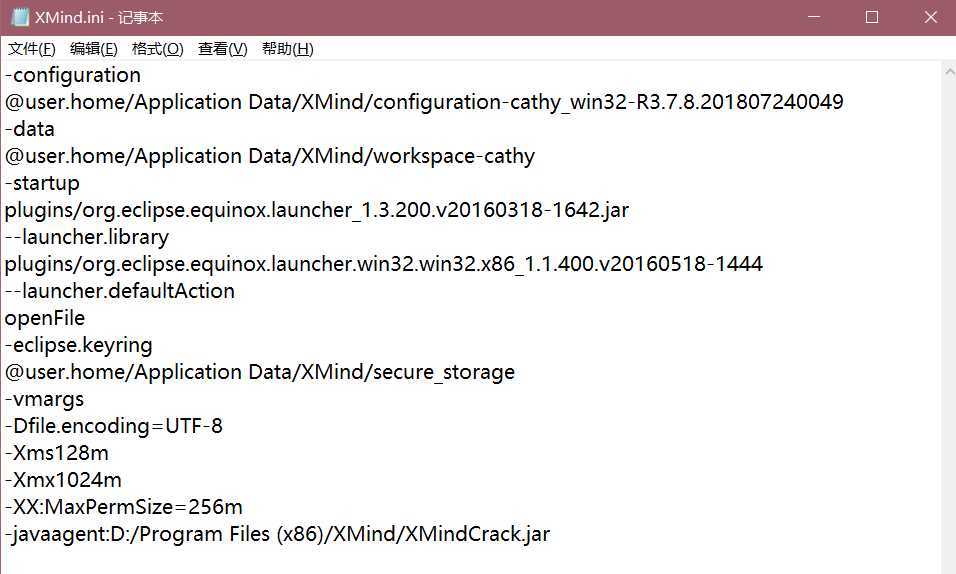Open the 查看(V) menu

coord(222,49)
